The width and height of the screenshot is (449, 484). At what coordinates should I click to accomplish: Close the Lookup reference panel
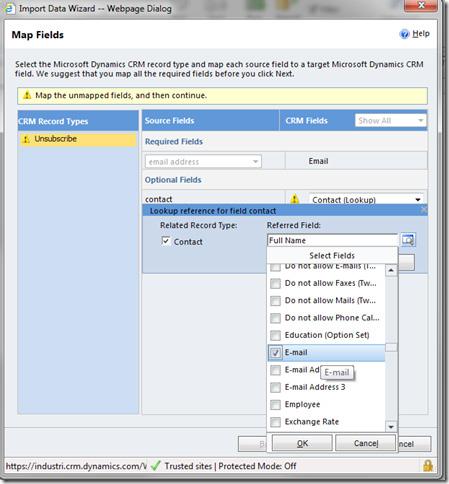point(424,211)
